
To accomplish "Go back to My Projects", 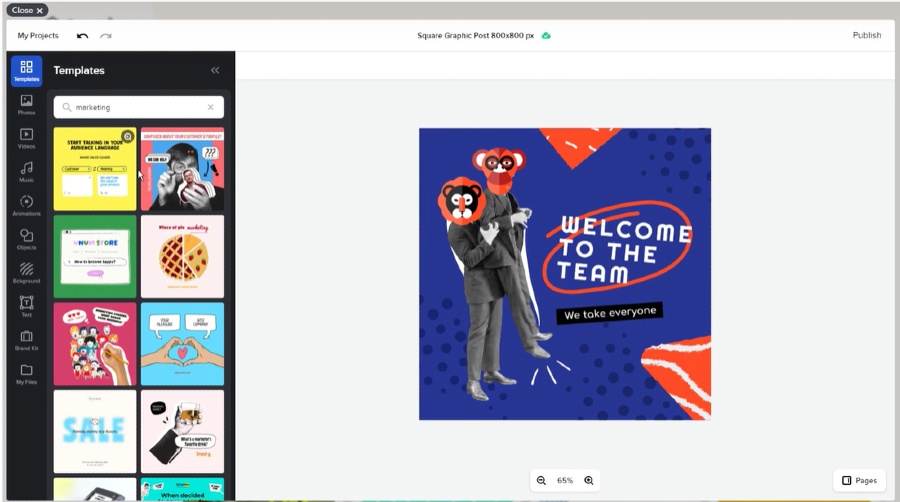I will point(38,36).
